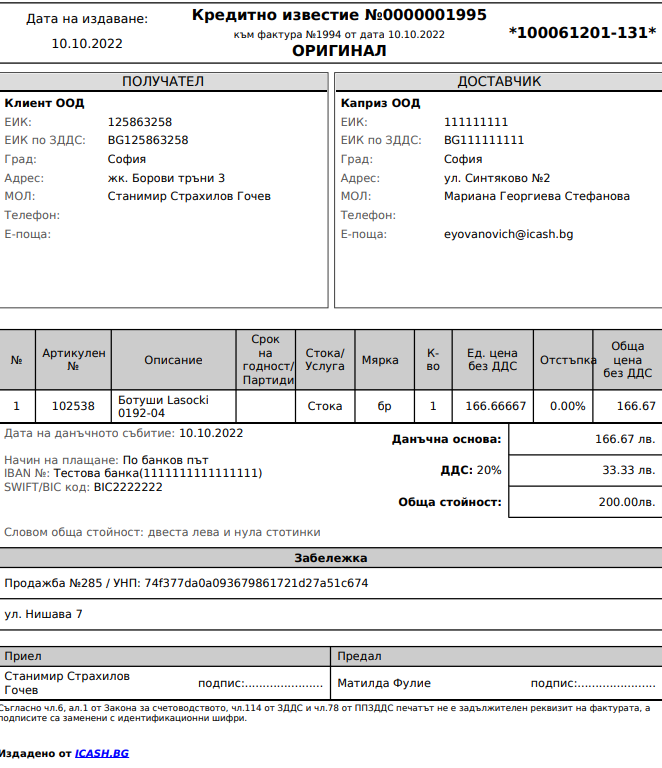Image resolution: width=662 pixels, height=768 pixels.
Task: Select the issue date 10.10.2022
Action: pyautogui.click(x=87, y=44)
